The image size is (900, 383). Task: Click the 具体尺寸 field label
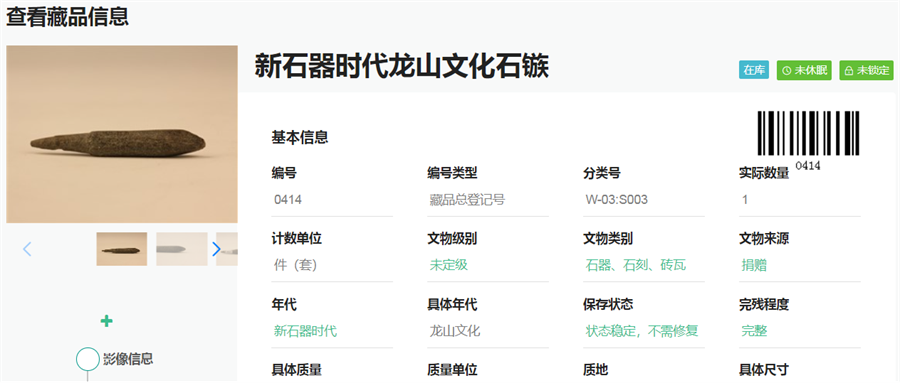(764, 370)
